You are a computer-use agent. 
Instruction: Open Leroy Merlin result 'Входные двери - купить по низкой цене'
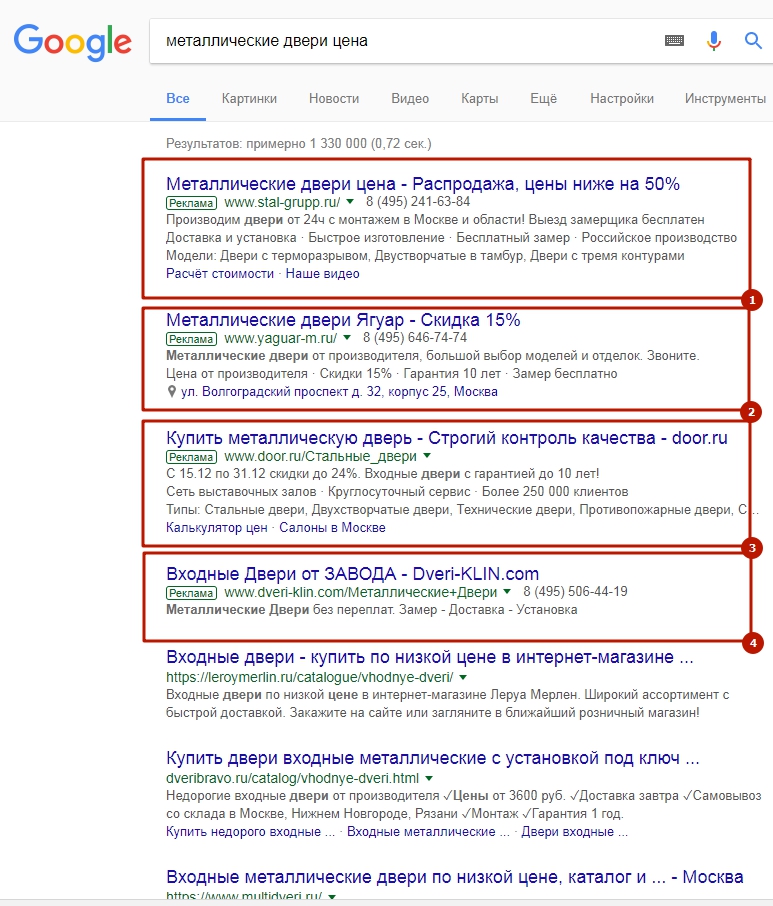coord(430,657)
